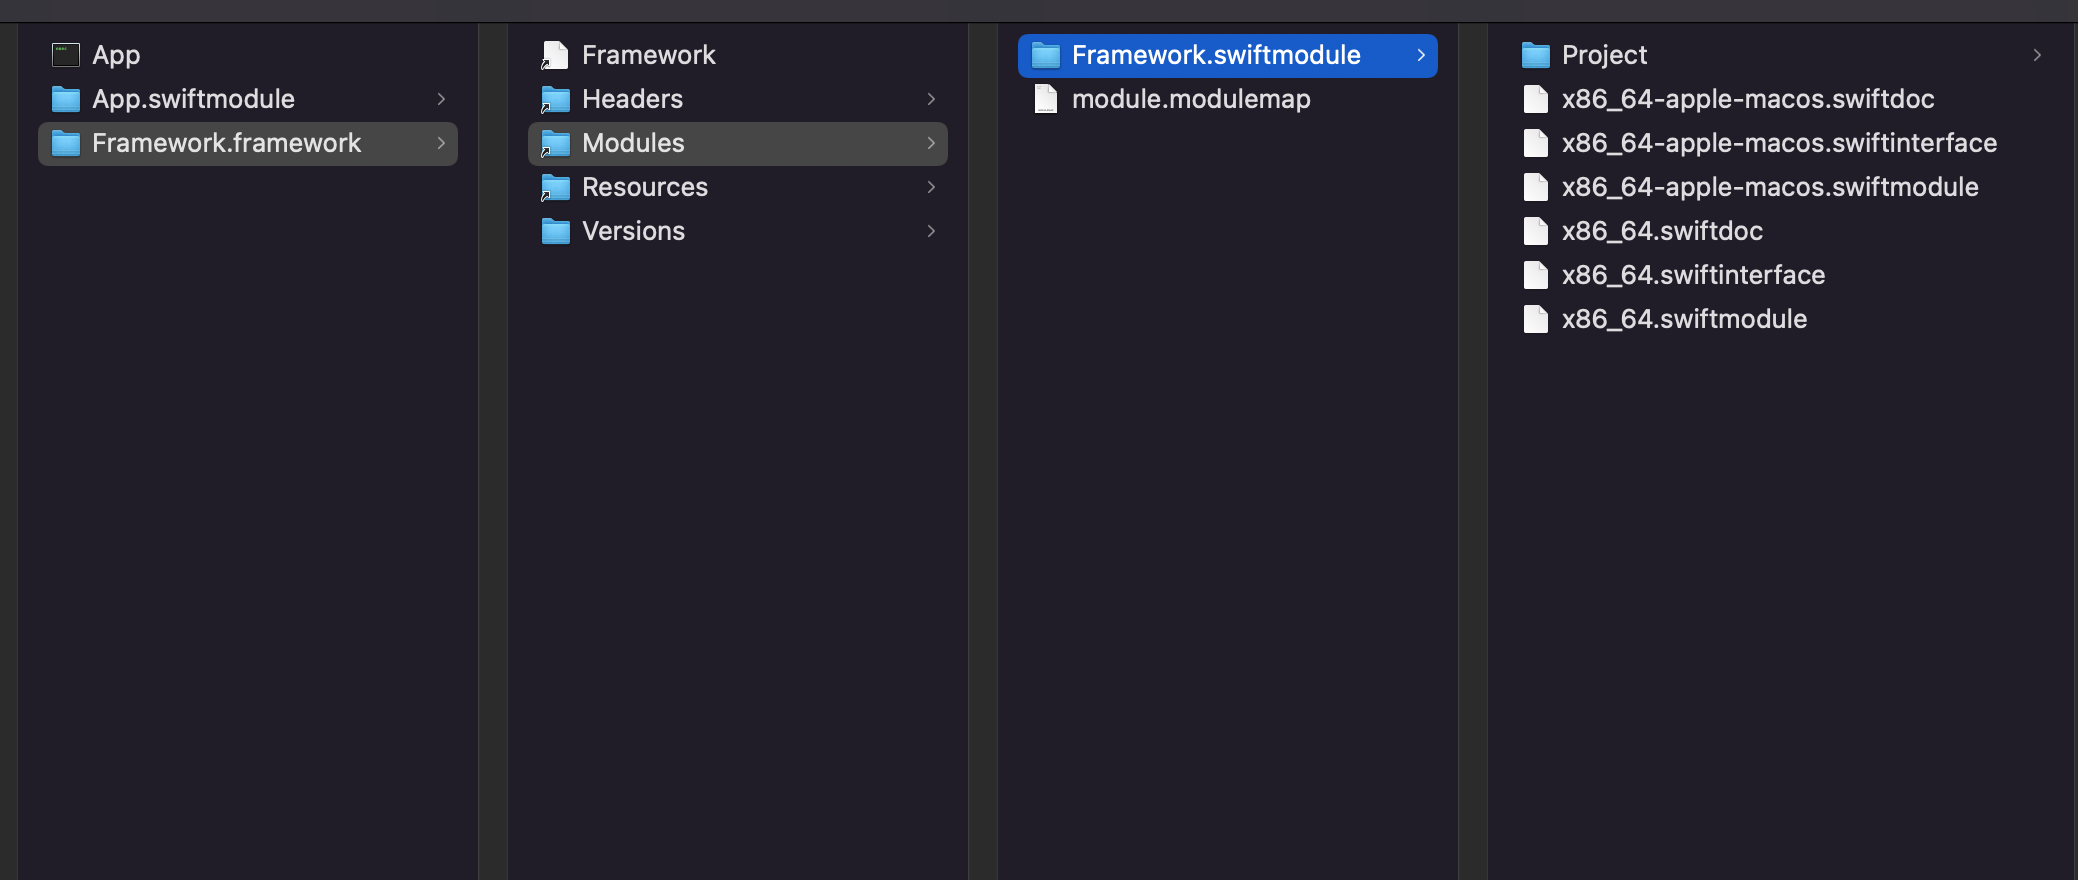
Task: Select x86_64.swiftmodule file name
Action: [1684, 319]
